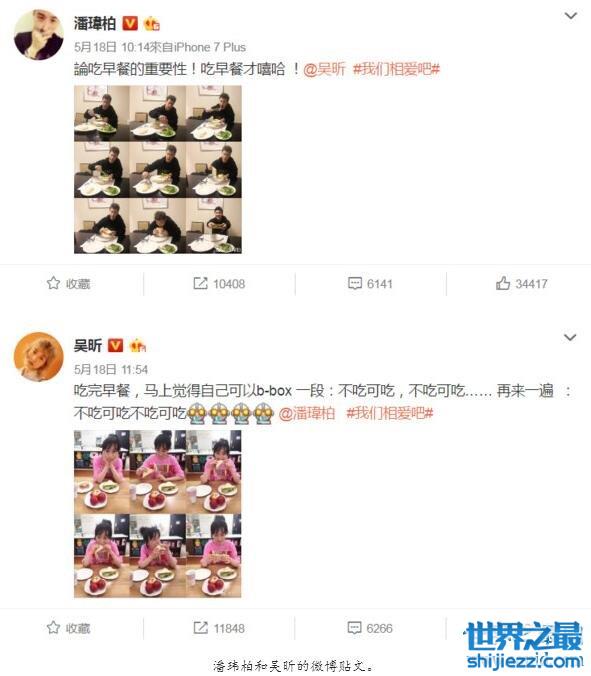This screenshot has width=591, height=676.
Task: Open the #我们相爱吧# hashtag in second post
Action: (x=390, y=413)
